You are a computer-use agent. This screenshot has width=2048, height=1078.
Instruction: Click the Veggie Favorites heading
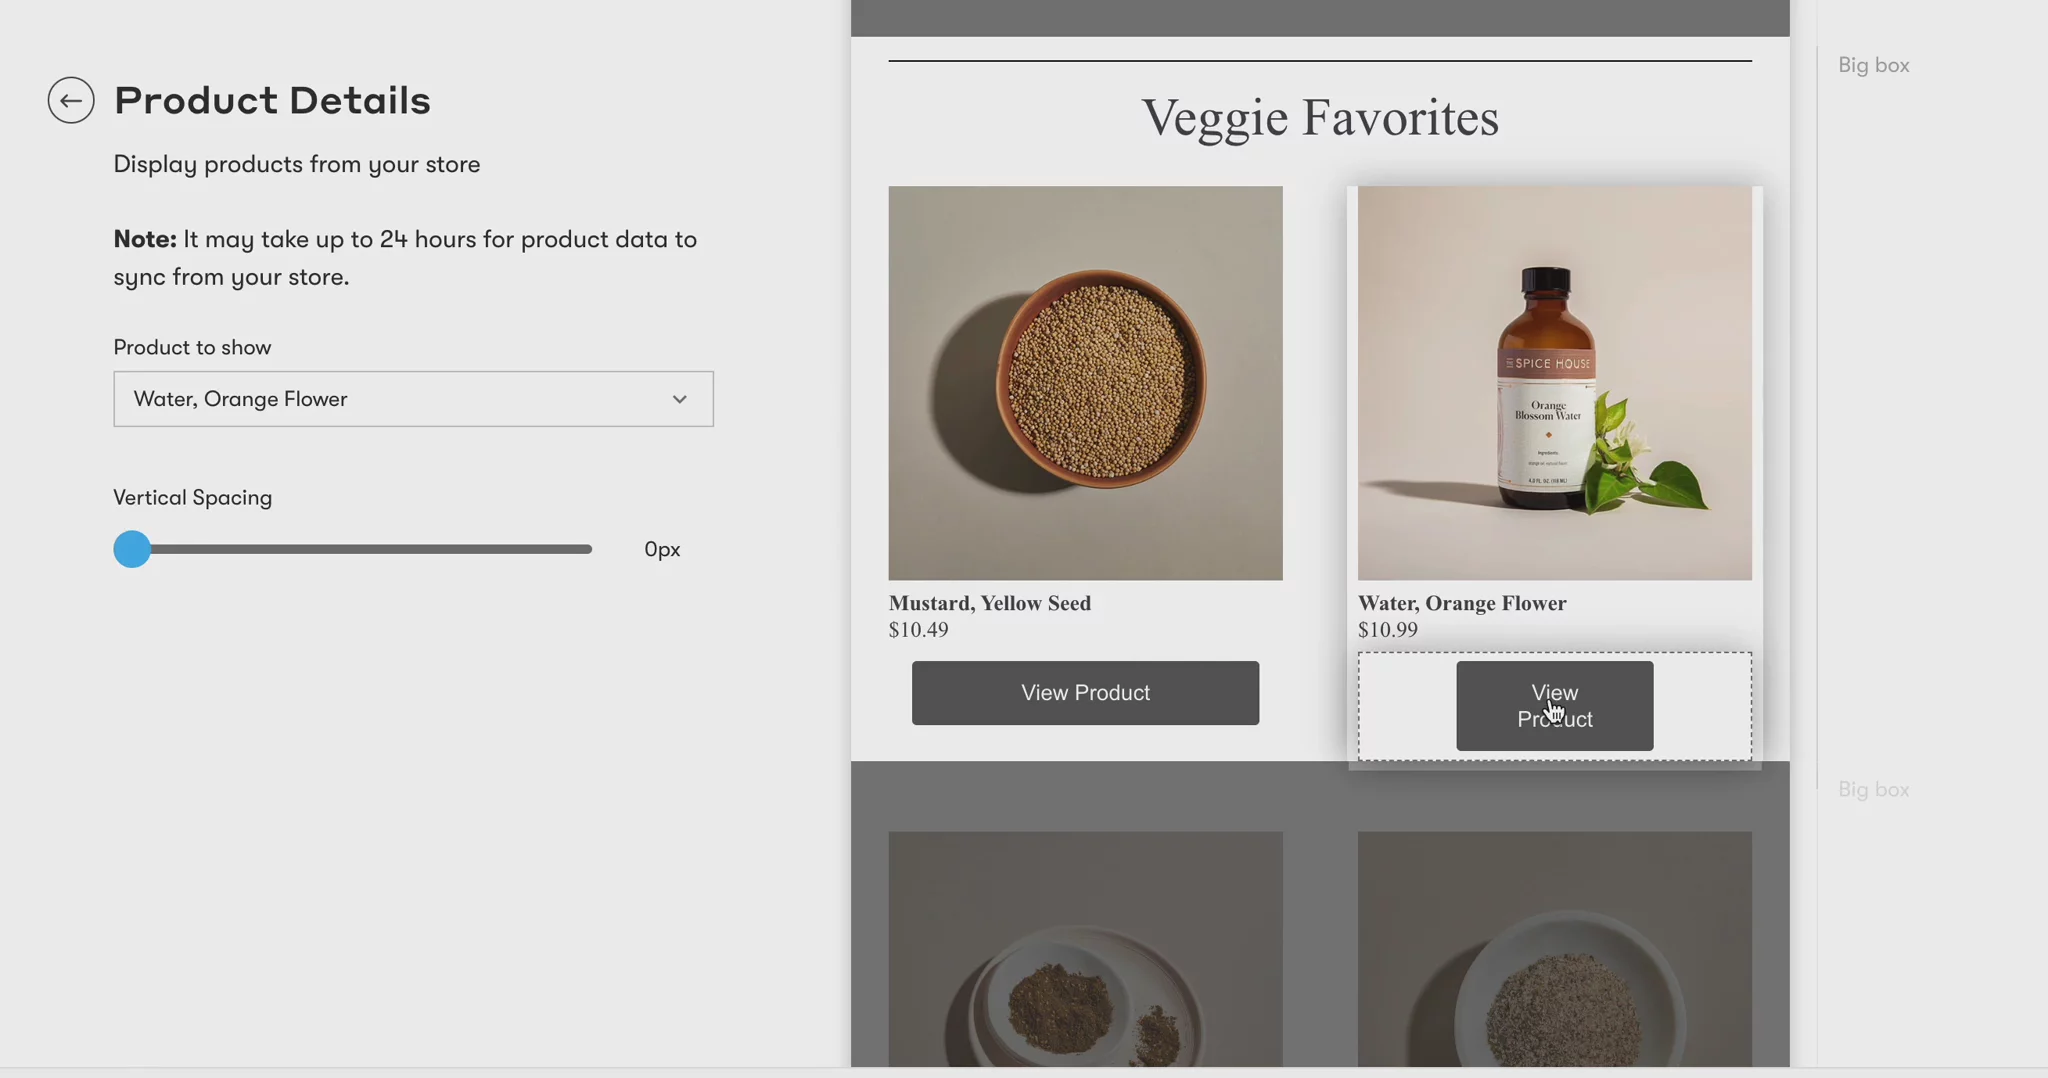tap(1320, 118)
